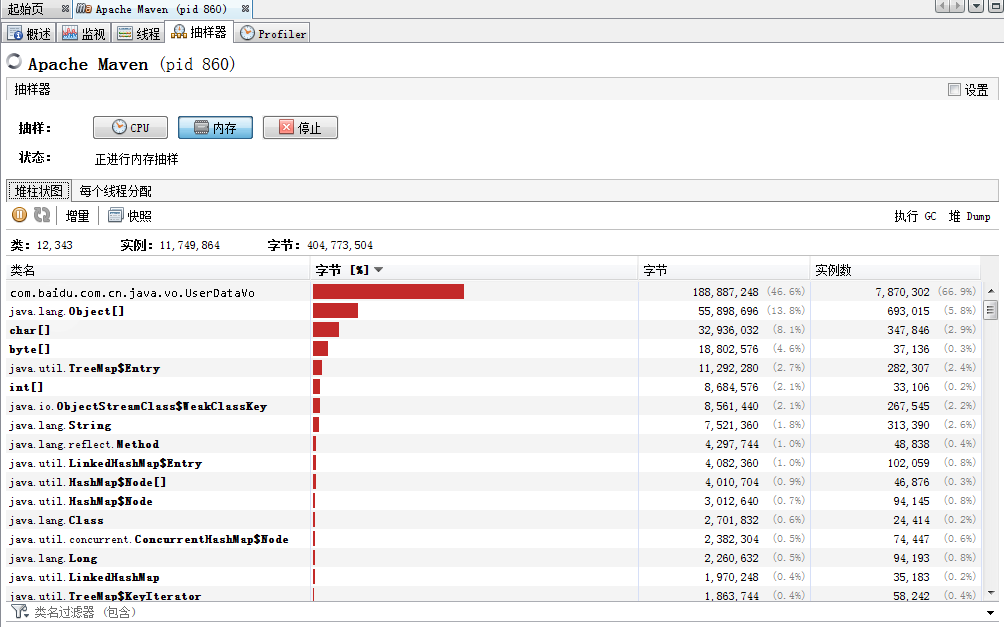Open the 监视 tab
Viewport: 1004px width, 627px height.
84,33
